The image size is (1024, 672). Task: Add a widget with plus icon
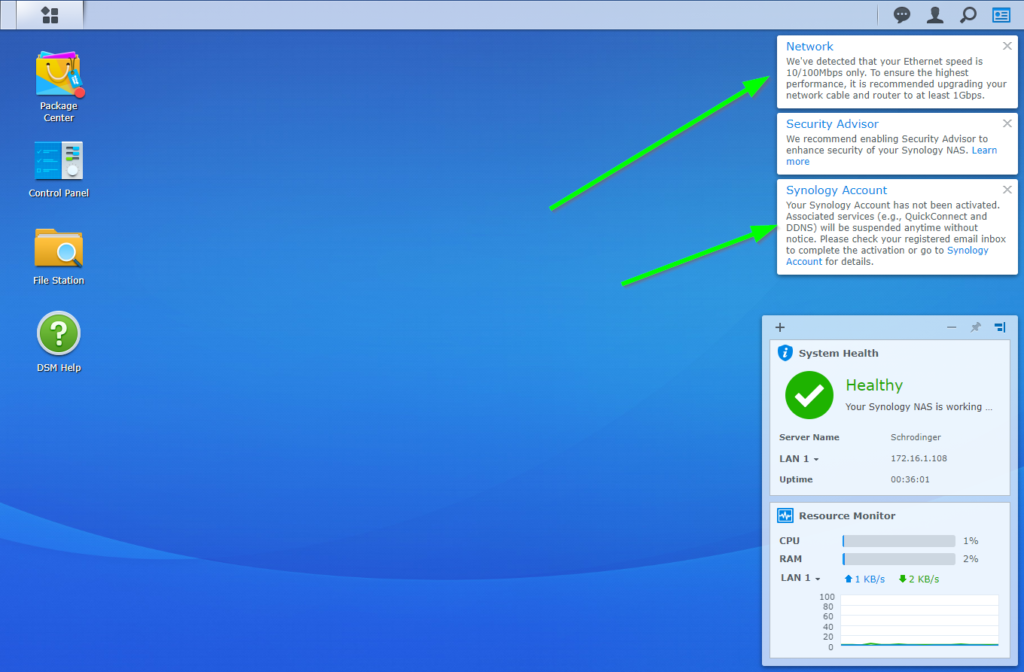(780, 327)
